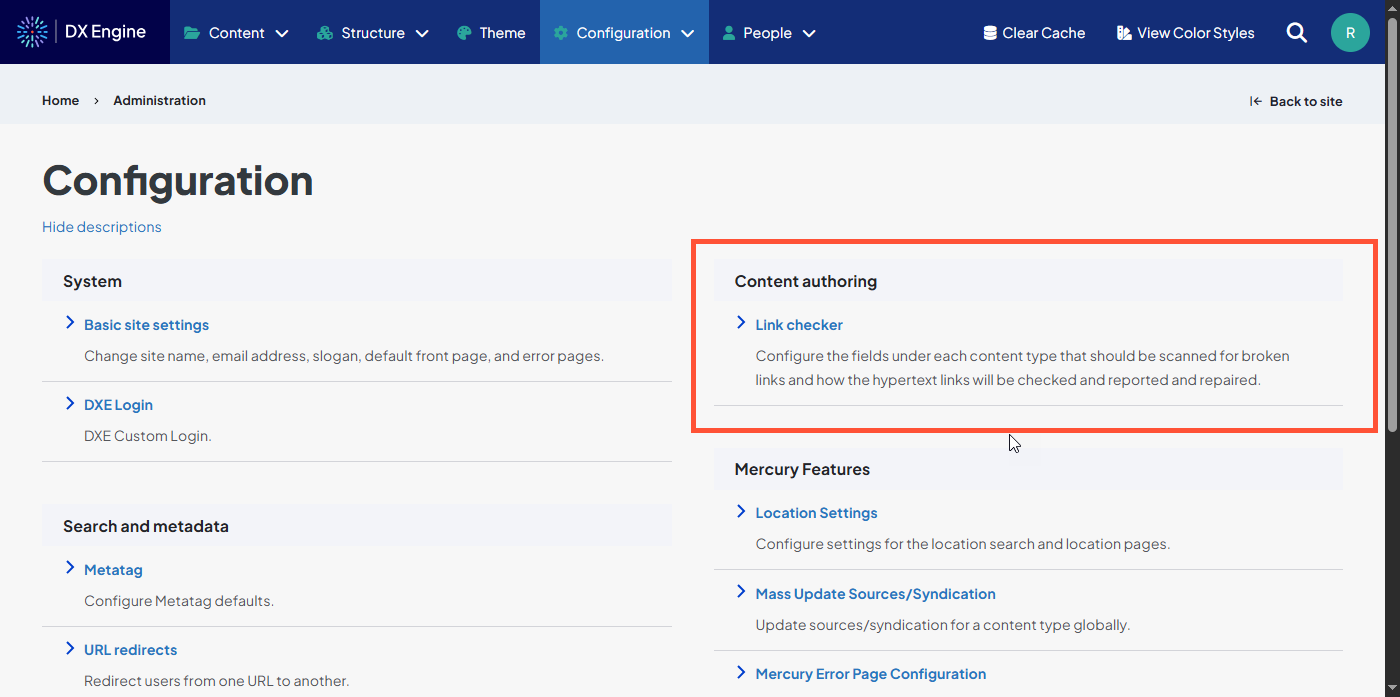Click chevron beside Basic site settings
The height and width of the screenshot is (697, 1400).
pos(70,322)
